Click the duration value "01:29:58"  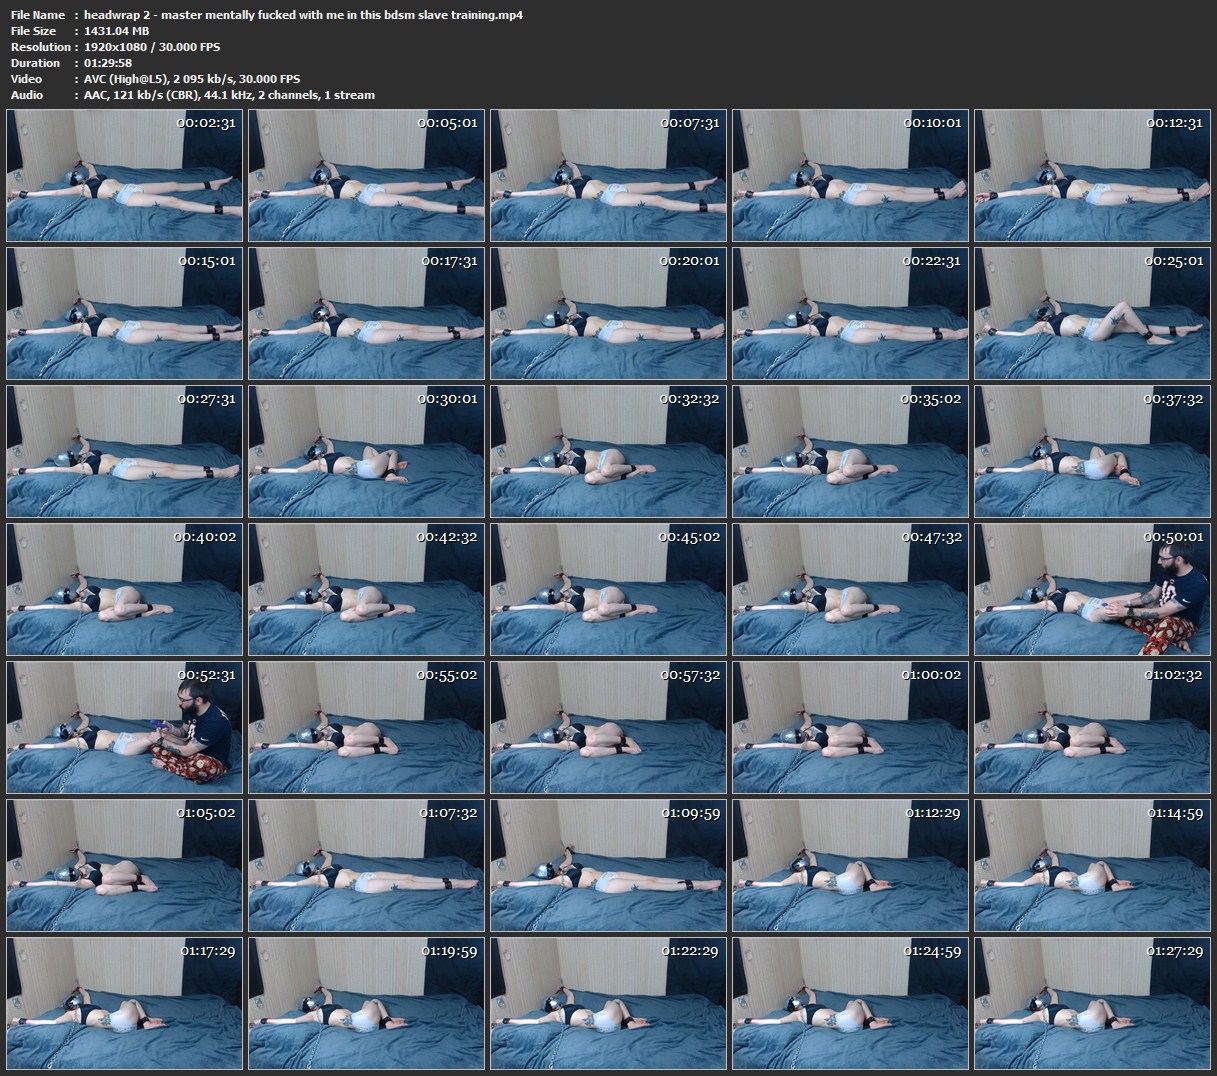tap(108, 63)
